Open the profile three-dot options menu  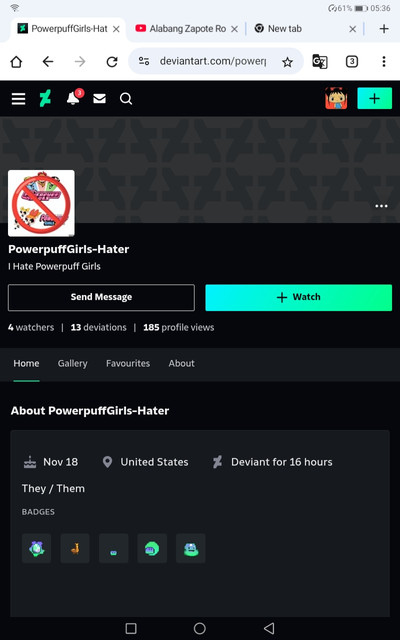(382, 206)
